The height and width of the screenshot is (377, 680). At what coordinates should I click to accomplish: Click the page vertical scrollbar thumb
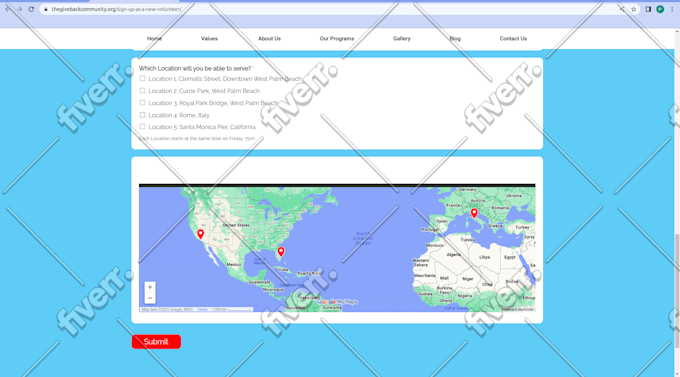click(x=677, y=290)
